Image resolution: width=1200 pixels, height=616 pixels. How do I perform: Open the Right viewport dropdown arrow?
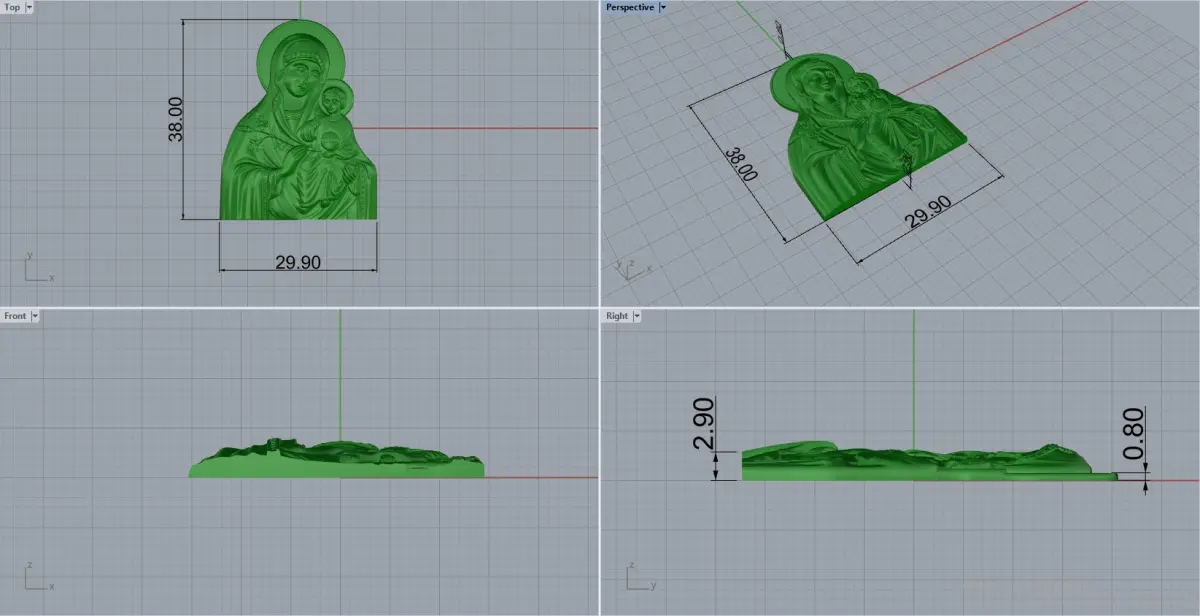[x=636, y=316]
